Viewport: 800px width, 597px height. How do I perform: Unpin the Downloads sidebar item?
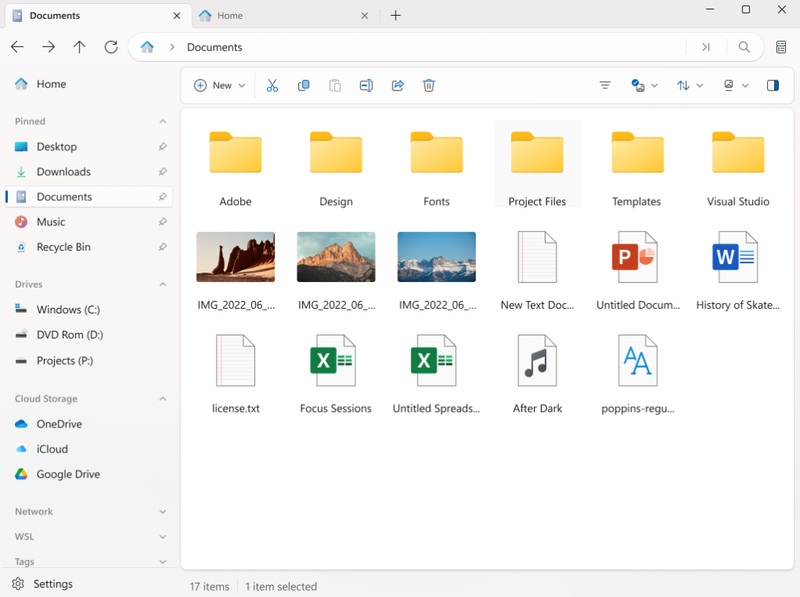(163, 172)
